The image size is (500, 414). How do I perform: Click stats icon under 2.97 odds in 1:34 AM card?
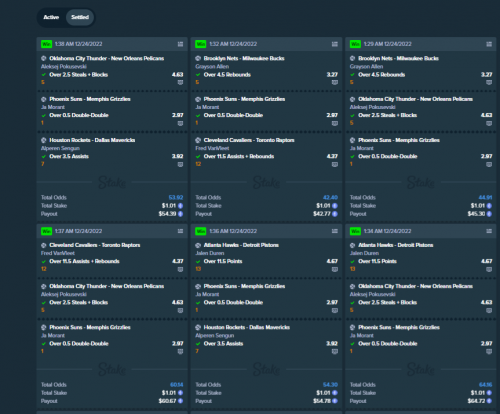tap(489, 351)
